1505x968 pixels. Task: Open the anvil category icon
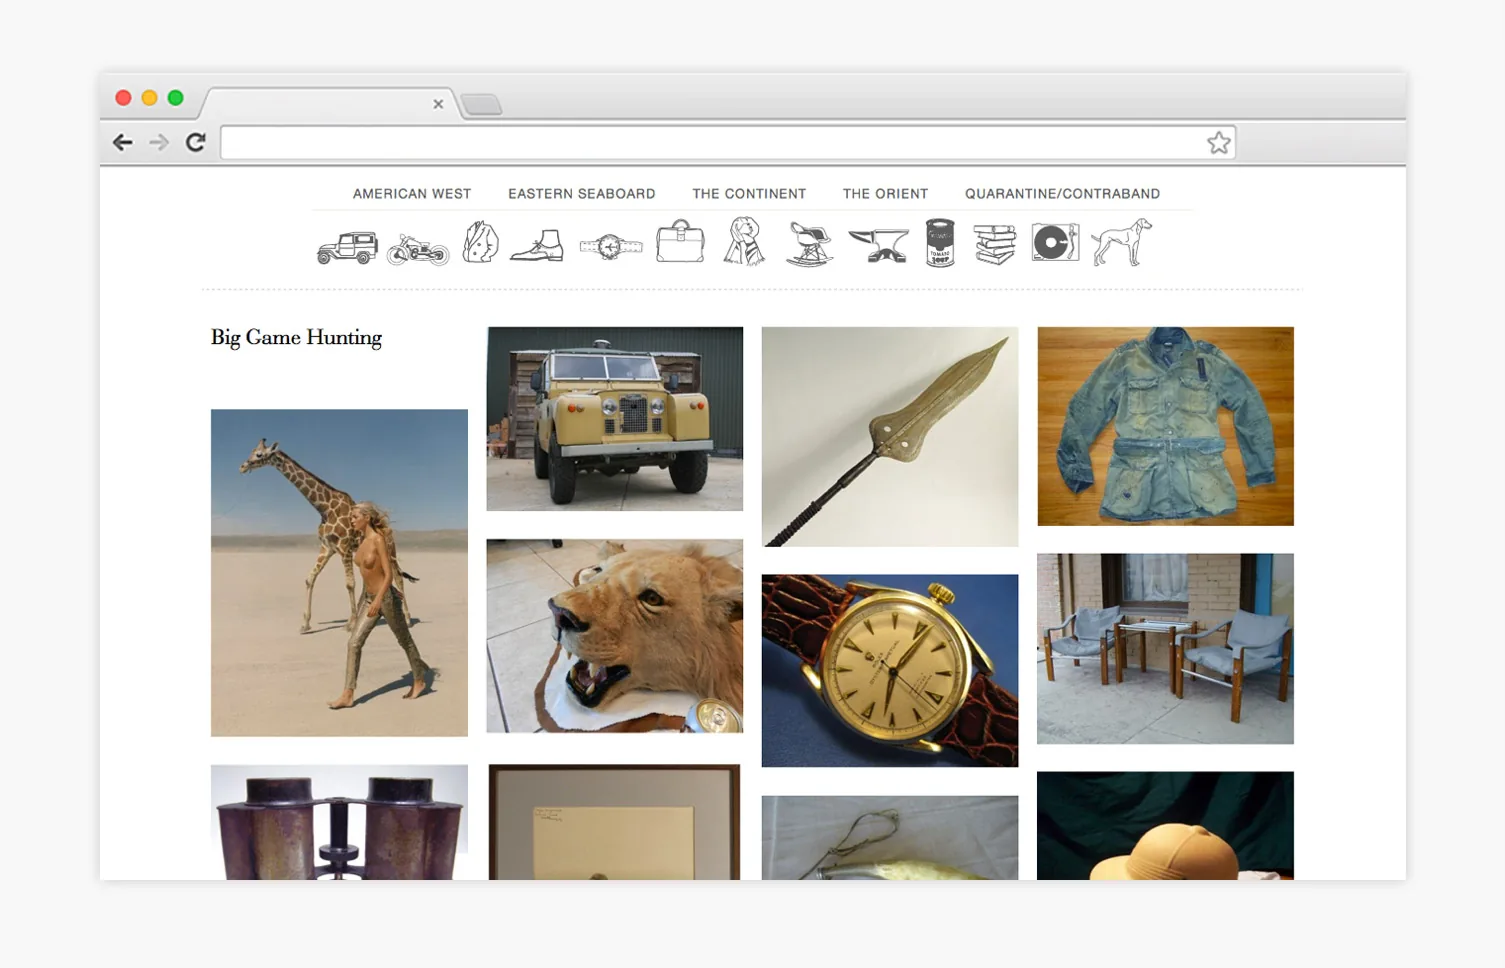coord(879,245)
